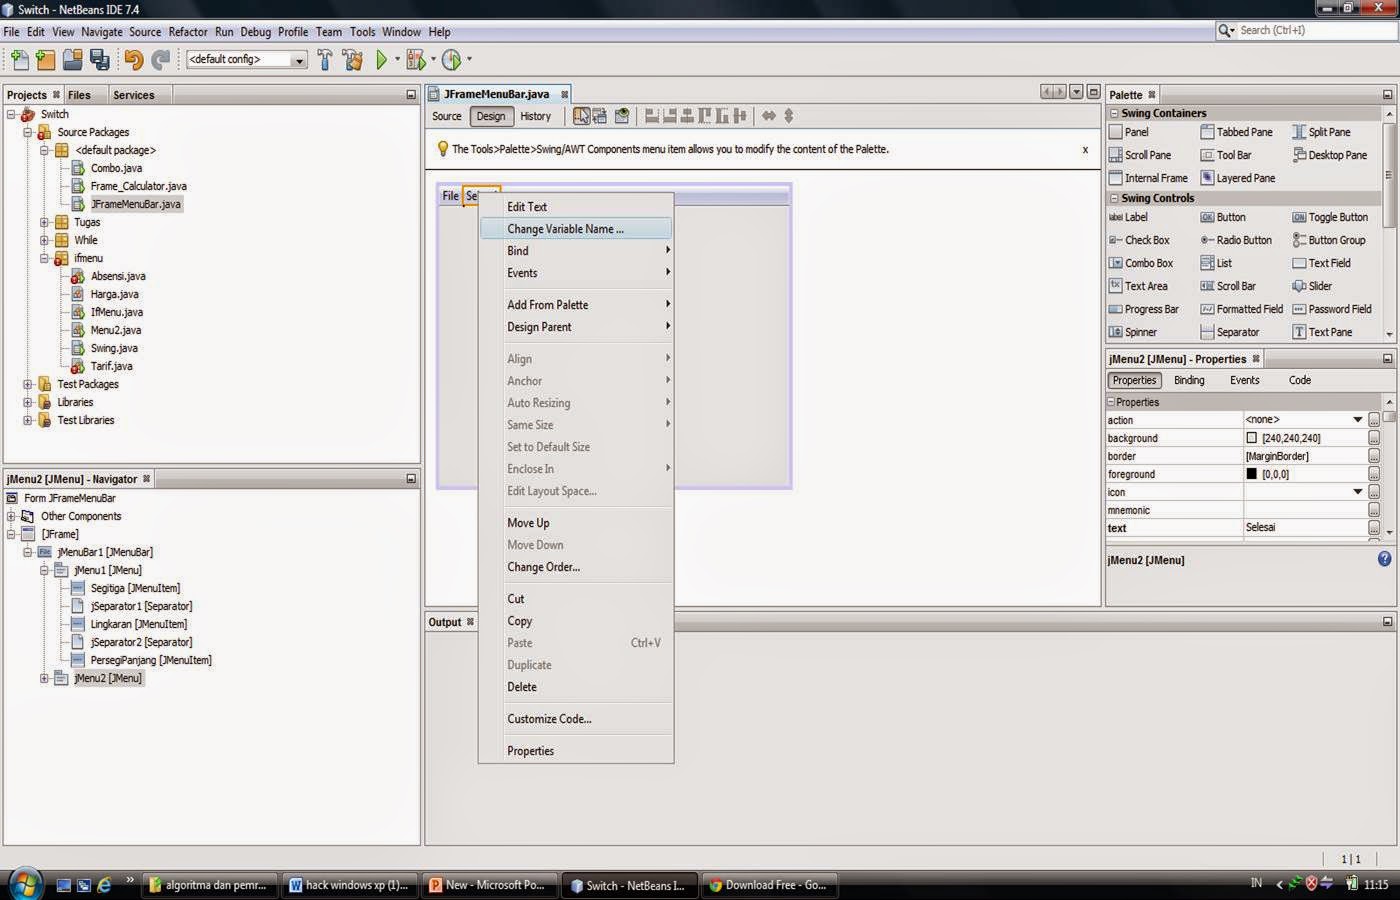
Task: Click Selection Mode icon in designer toolbar
Action: click(x=581, y=116)
